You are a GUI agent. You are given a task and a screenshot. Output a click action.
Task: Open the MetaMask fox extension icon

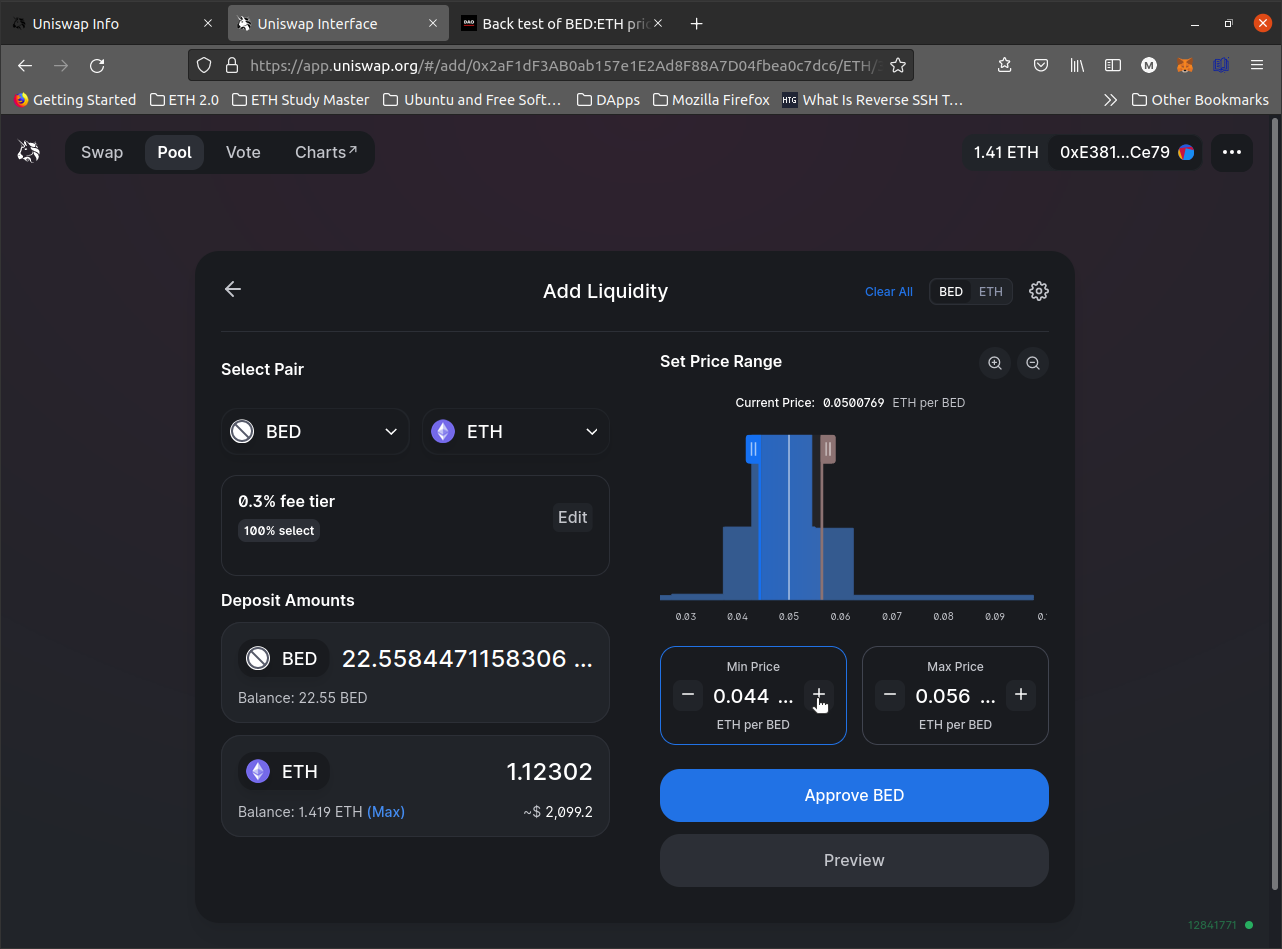click(x=1184, y=65)
